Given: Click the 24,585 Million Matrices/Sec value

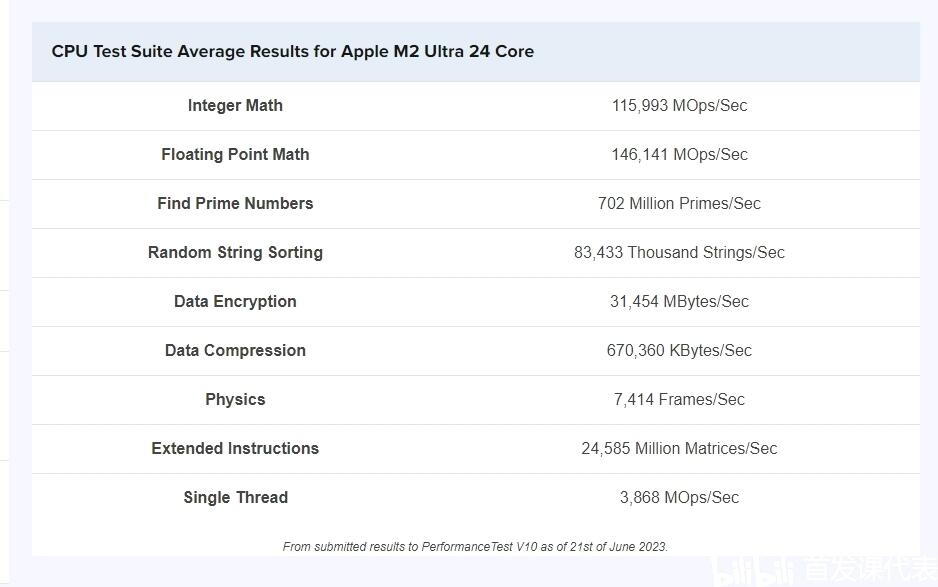Looking at the screenshot, I should coord(679,448).
